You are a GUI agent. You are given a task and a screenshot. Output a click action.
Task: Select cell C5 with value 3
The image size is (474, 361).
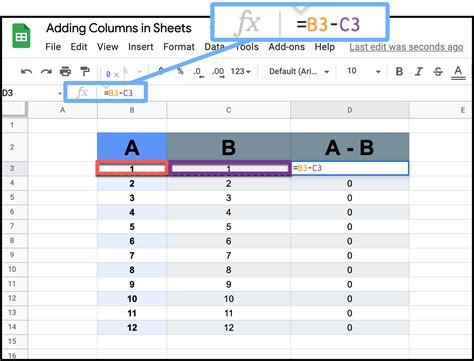pyautogui.click(x=229, y=198)
